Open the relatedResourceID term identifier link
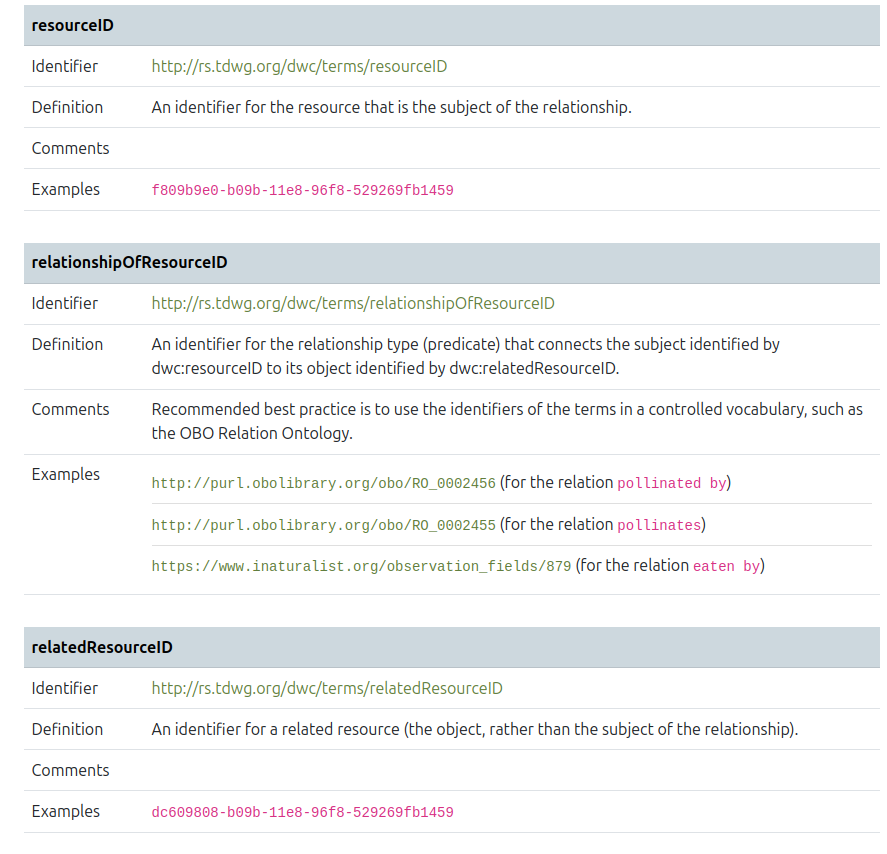 pos(327,689)
